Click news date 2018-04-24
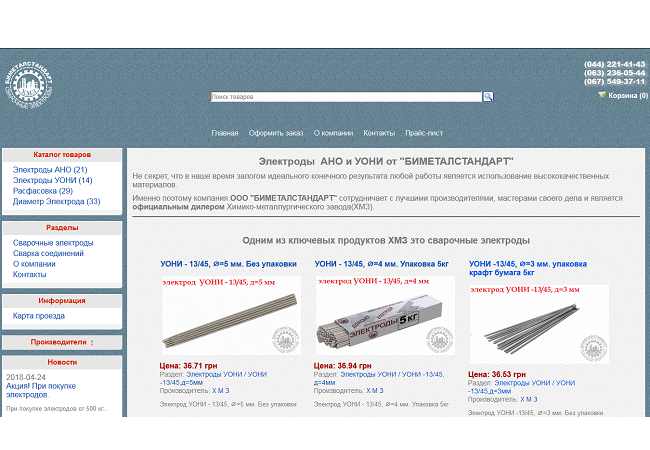Screen dimensions: 650x450 pyautogui.click(x=26, y=377)
